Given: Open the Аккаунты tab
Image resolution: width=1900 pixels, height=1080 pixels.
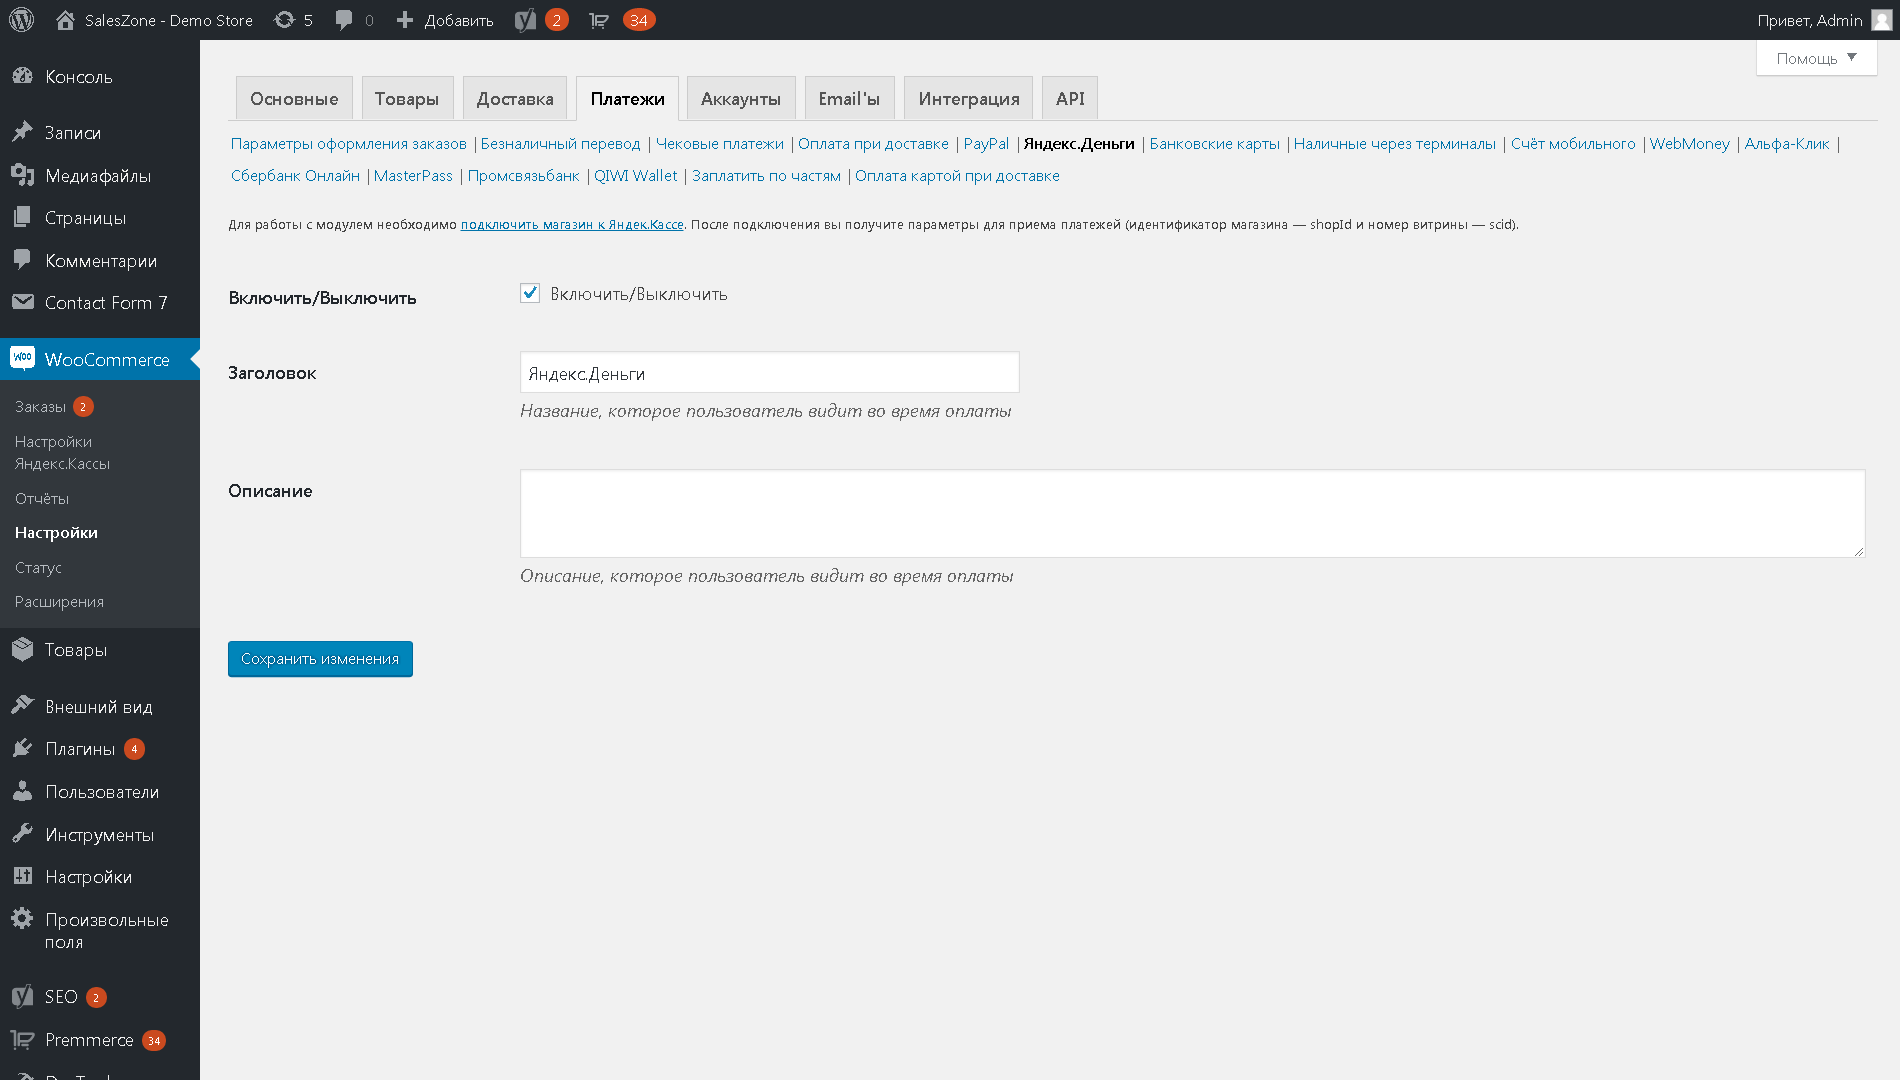Looking at the screenshot, I should (741, 98).
